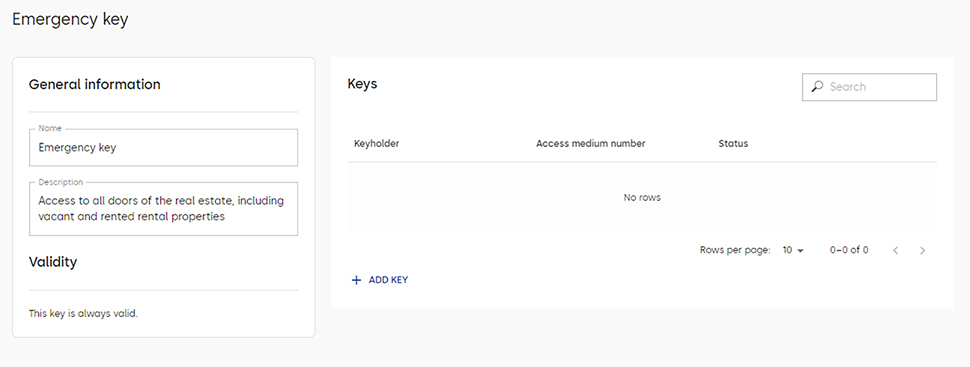The width and height of the screenshot is (970, 367).
Task: Open the Rows per page dropdown
Action: 792,250
